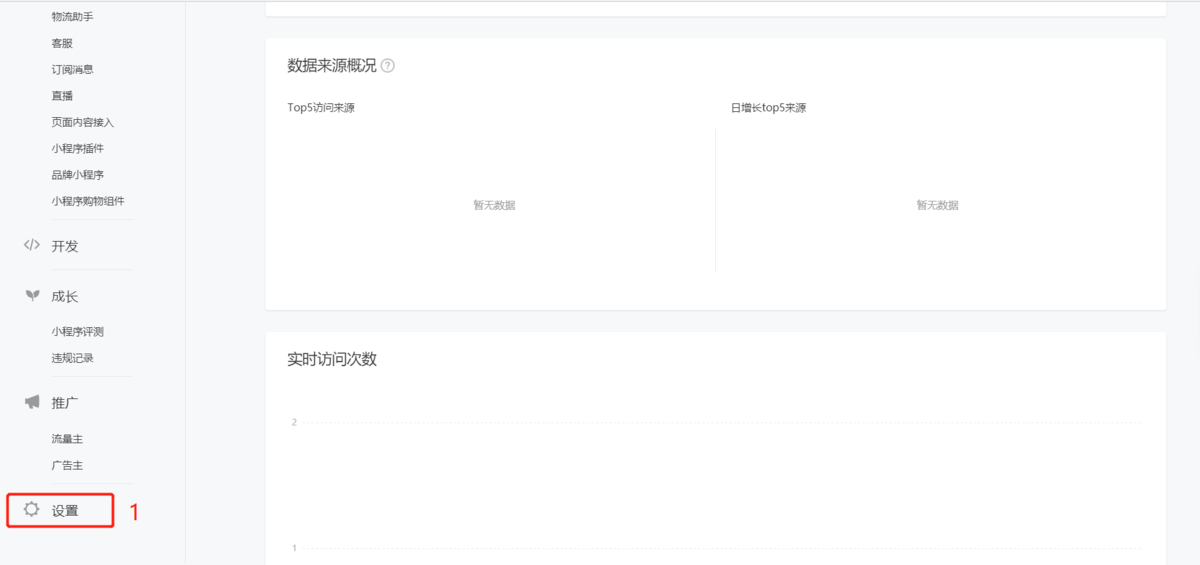Image resolution: width=1200 pixels, height=565 pixels.
Task: Click 暂无数据 under Top5访问来源
Action: coord(494,205)
